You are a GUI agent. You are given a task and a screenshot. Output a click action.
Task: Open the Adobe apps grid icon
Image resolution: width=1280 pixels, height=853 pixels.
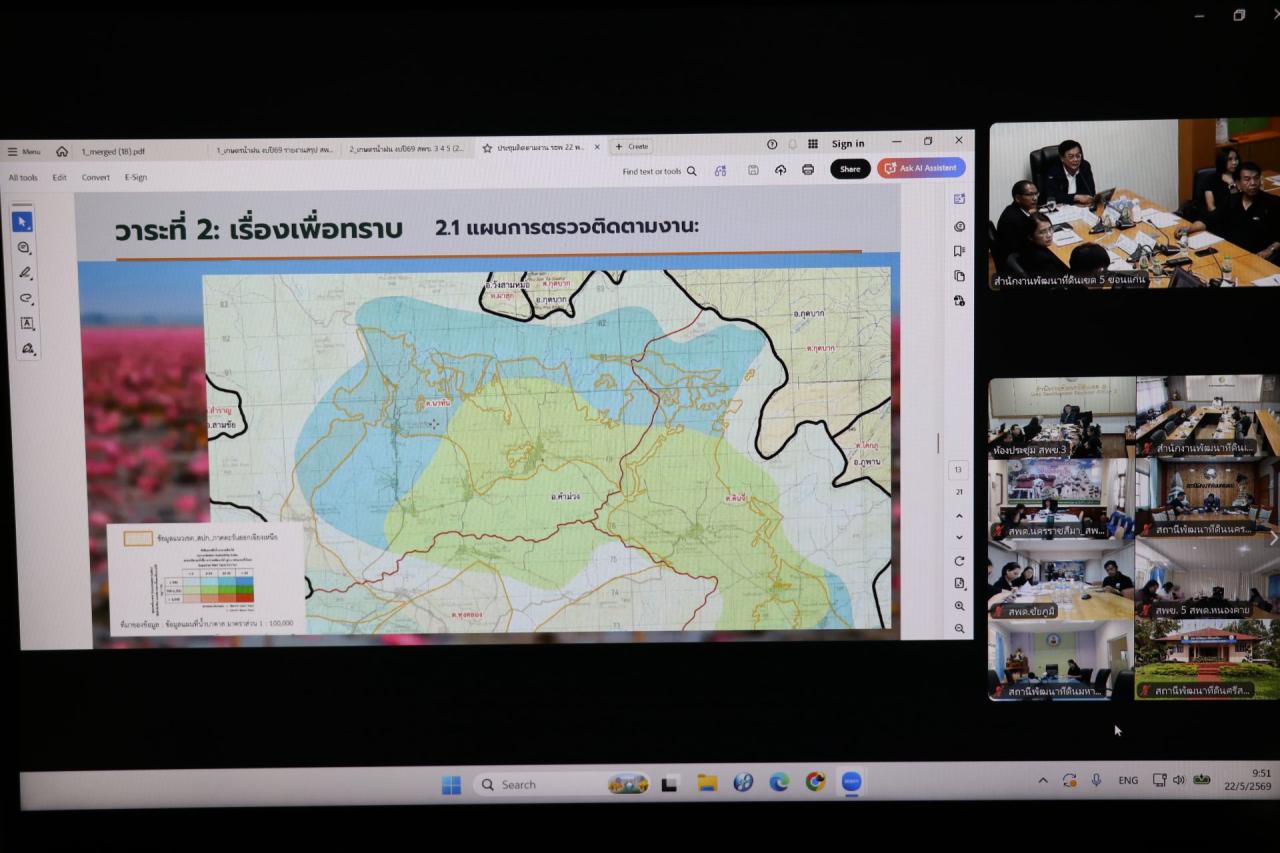click(813, 144)
